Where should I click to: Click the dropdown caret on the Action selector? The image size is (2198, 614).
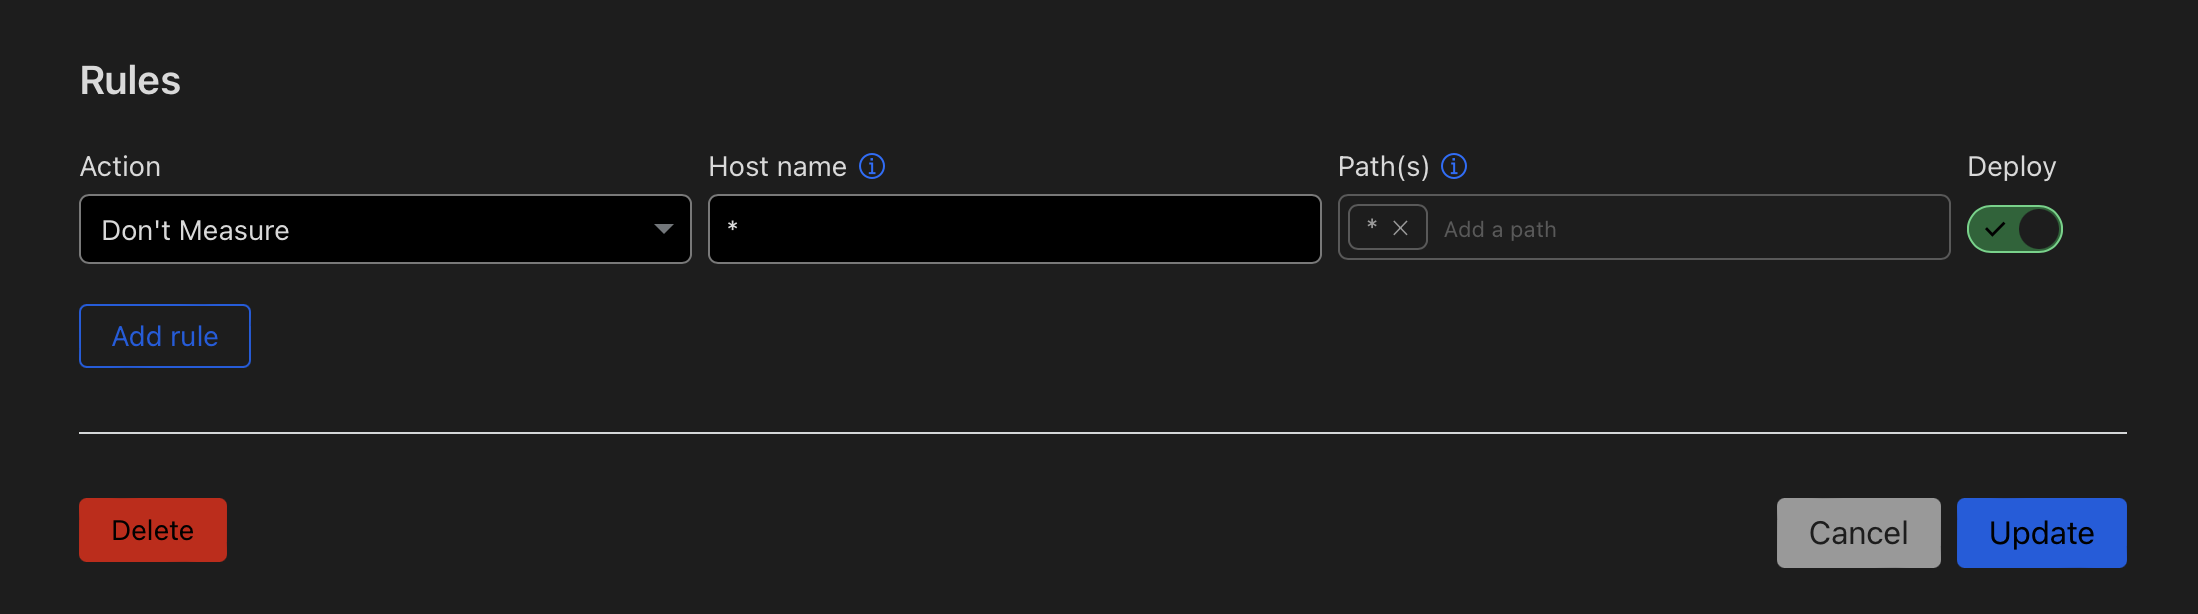coord(663,229)
